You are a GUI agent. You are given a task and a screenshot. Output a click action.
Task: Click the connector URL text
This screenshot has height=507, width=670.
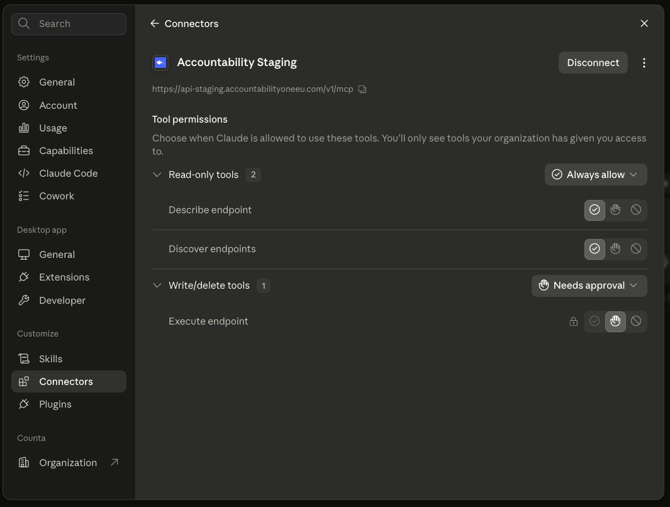(x=253, y=89)
